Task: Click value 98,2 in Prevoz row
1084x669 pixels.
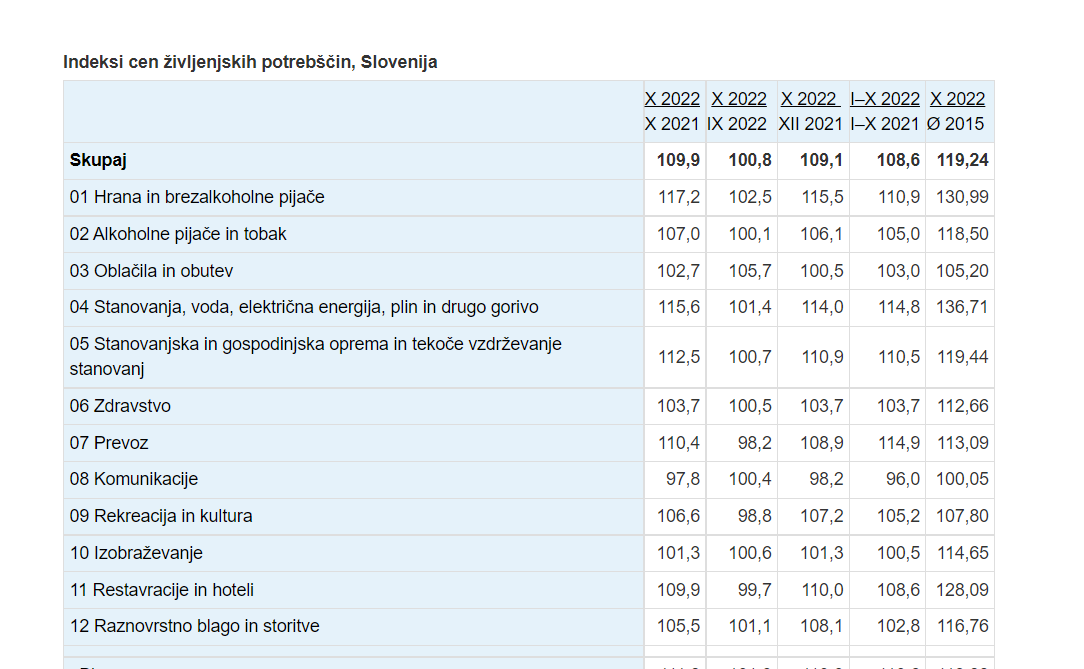Action: [x=754, y=443]
